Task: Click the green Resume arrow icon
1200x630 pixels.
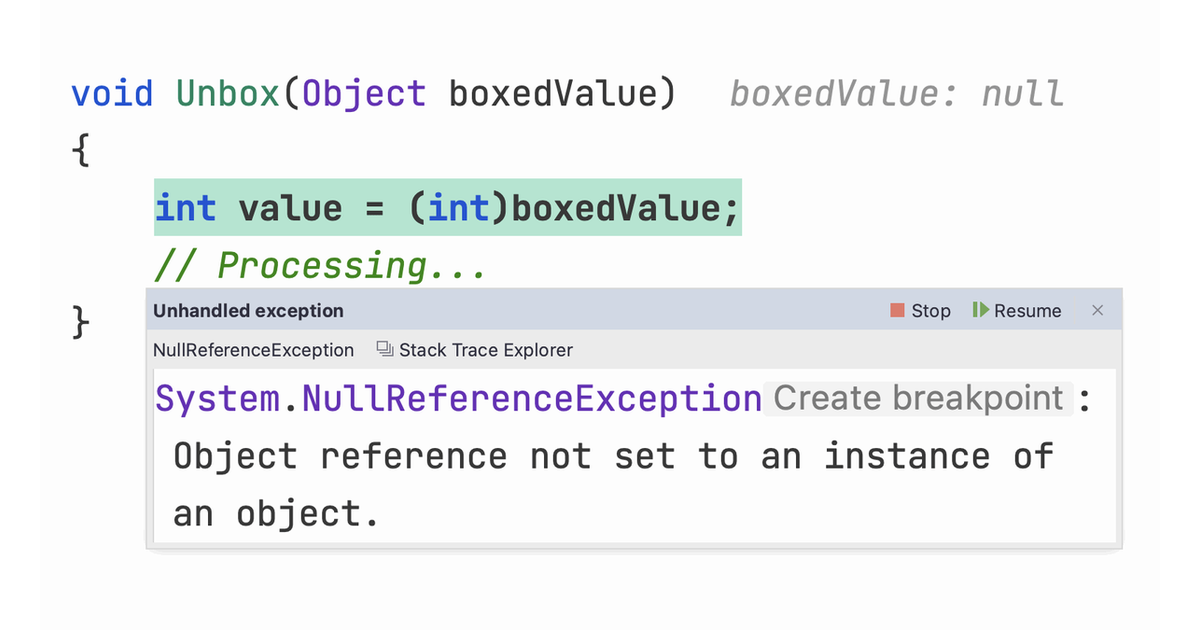Action: tap(981, 311)
